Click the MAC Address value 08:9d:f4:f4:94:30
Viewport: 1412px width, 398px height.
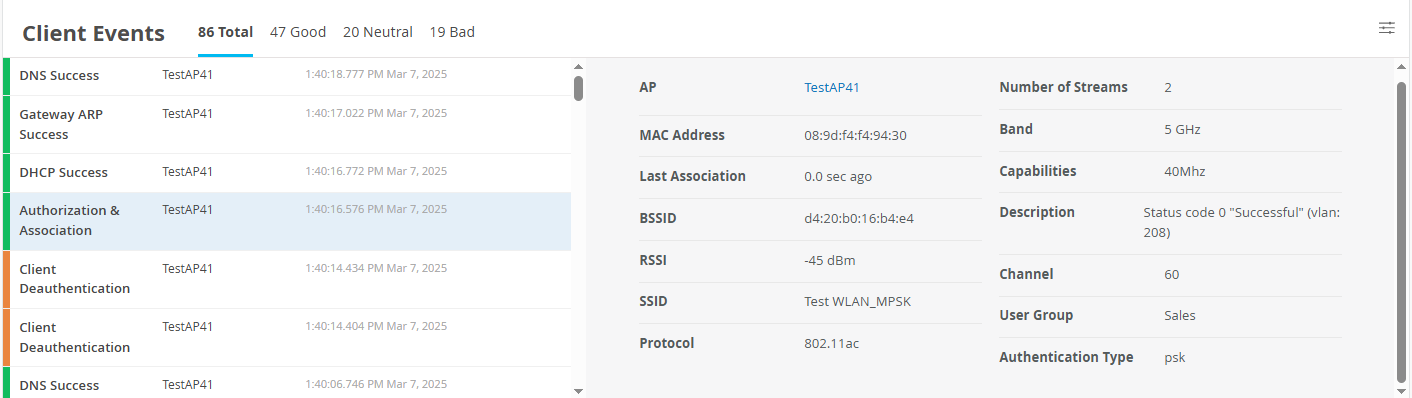(855, 135)
